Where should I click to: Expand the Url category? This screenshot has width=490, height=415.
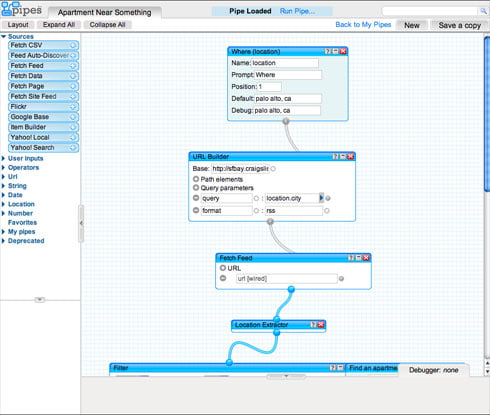click(x=3, y=177)
